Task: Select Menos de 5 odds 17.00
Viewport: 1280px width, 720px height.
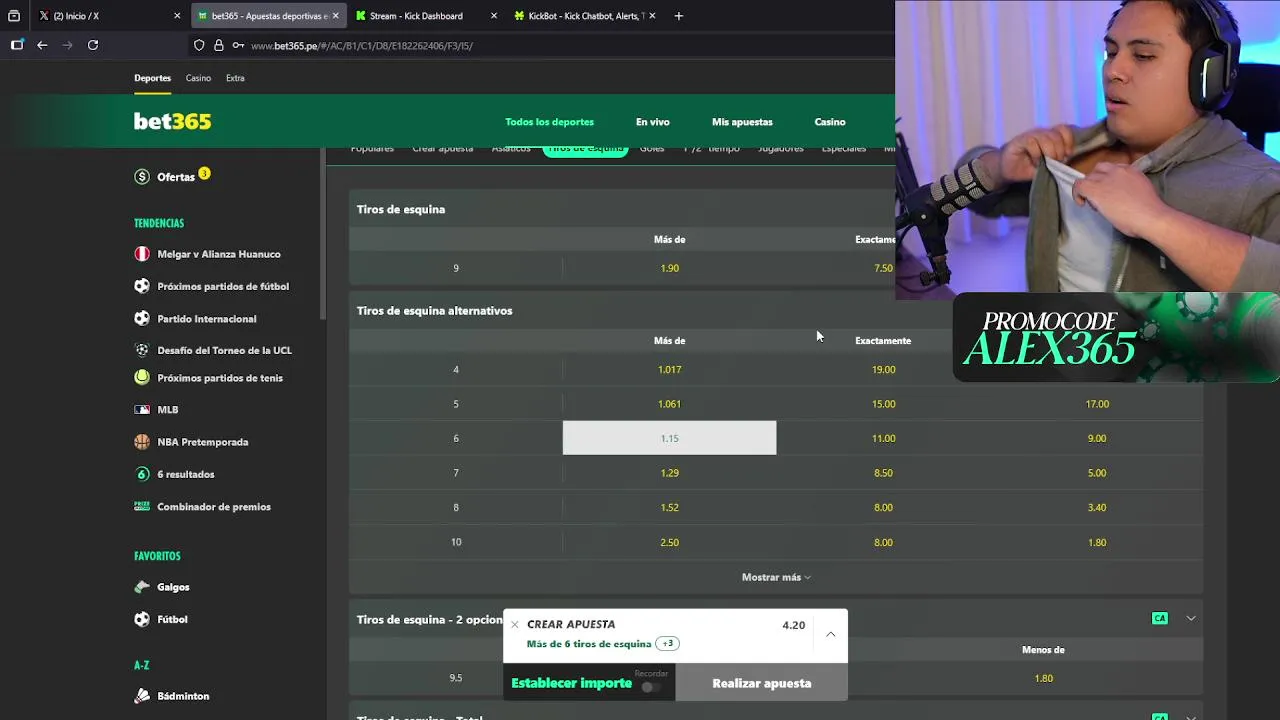Action: [1097, 404]
